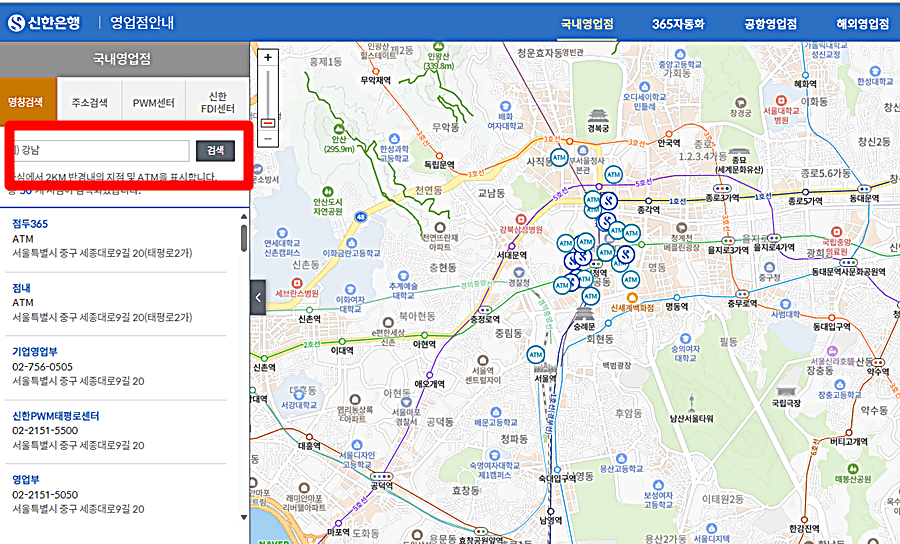The height and width of the screenshot is (544, 900).
Task: Click the ATM marker beside 사직동
Action: pyautogui.click(x=560, y=157)
